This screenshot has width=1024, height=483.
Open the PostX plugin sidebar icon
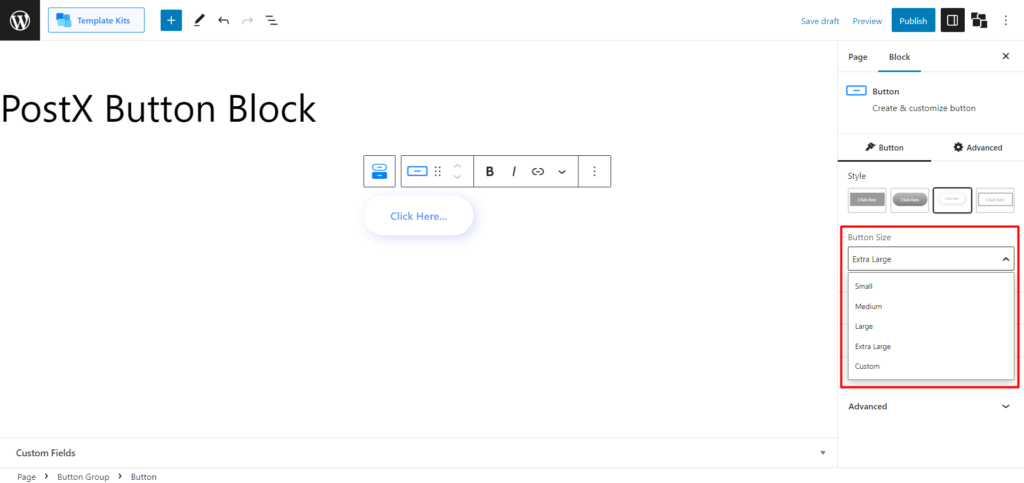coord(979,21)
